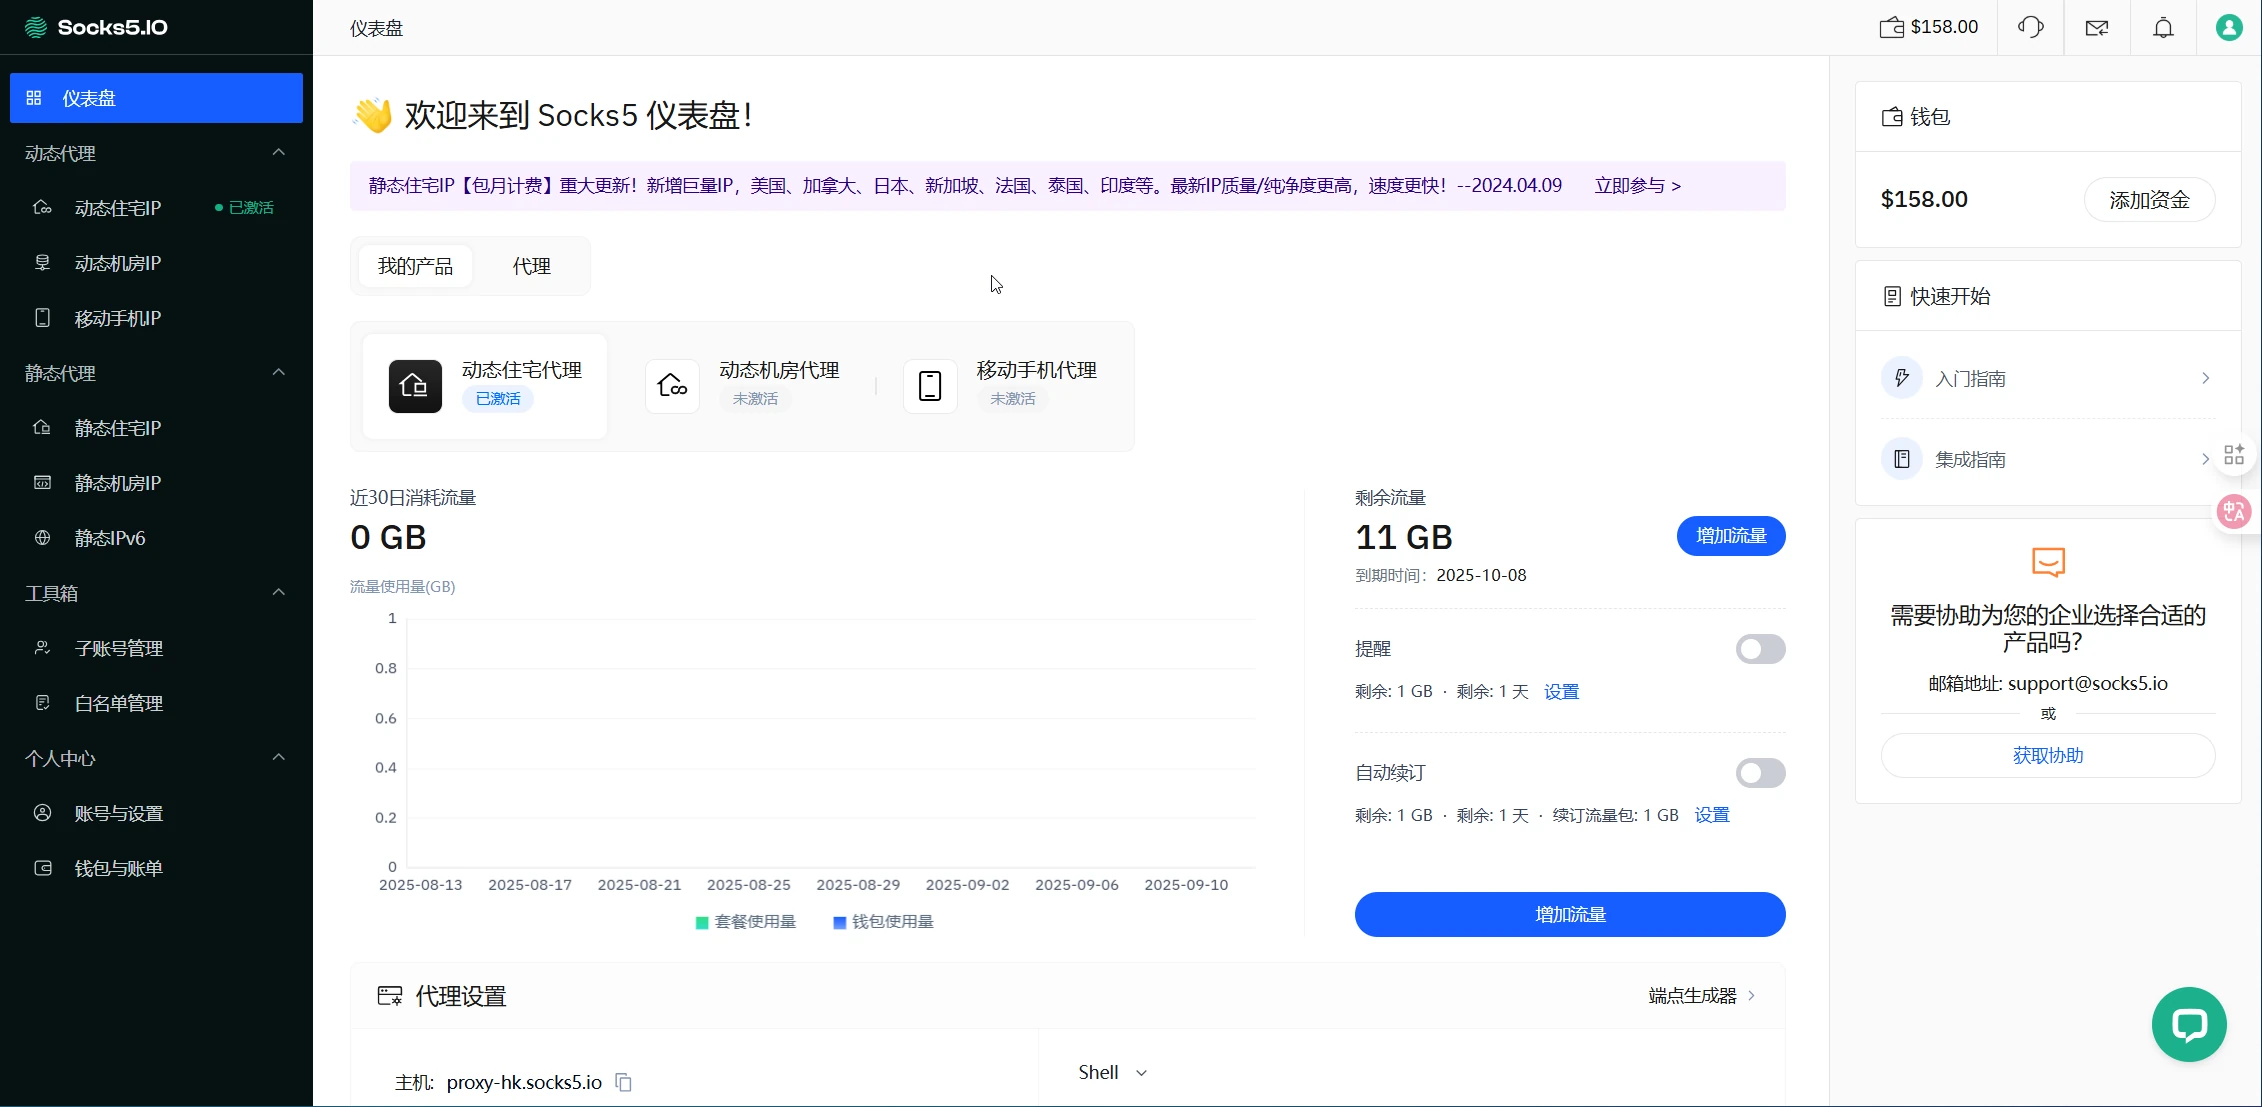
Task: Click the dynamic residential proxy house icon
Action: [415, 386]
